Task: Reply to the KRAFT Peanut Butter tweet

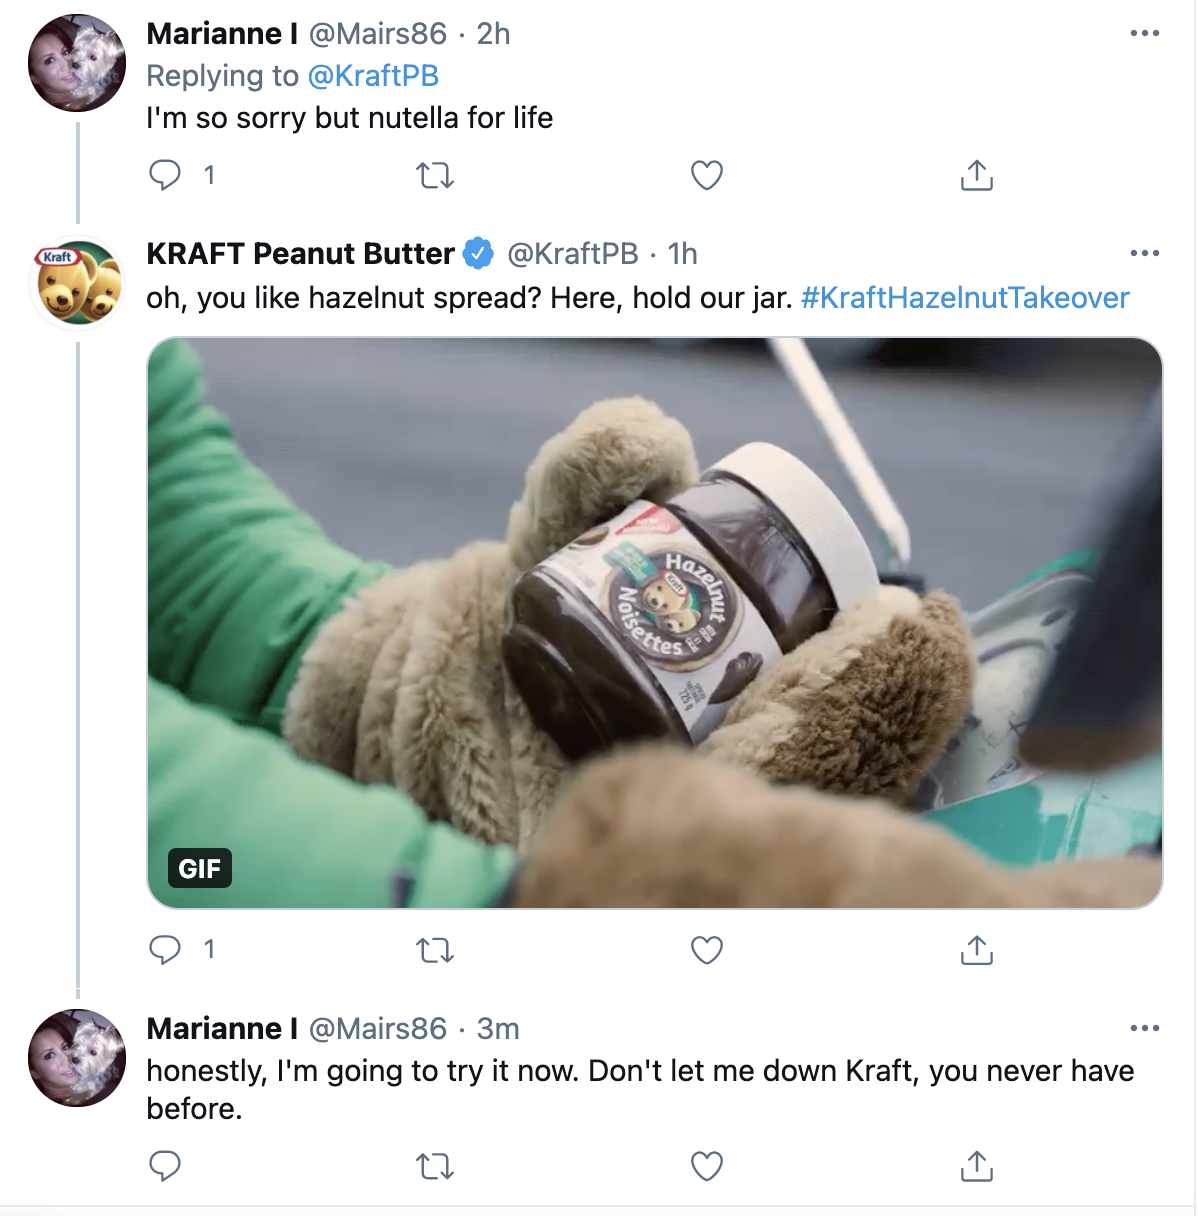Action: 165,949
